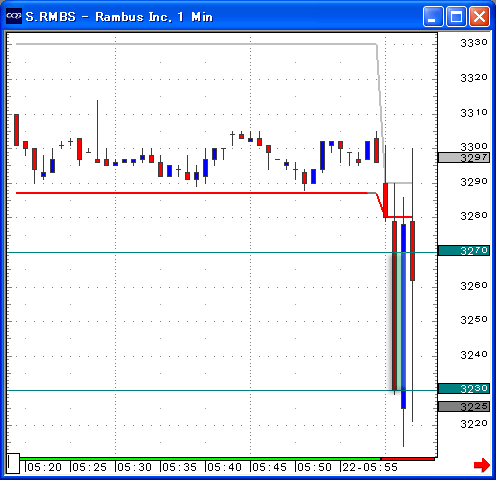Click the small white box at bottom left
Image resolution: width=496 pixels, height=480 pixels.
pyautogui.click(x=13, y=463)
